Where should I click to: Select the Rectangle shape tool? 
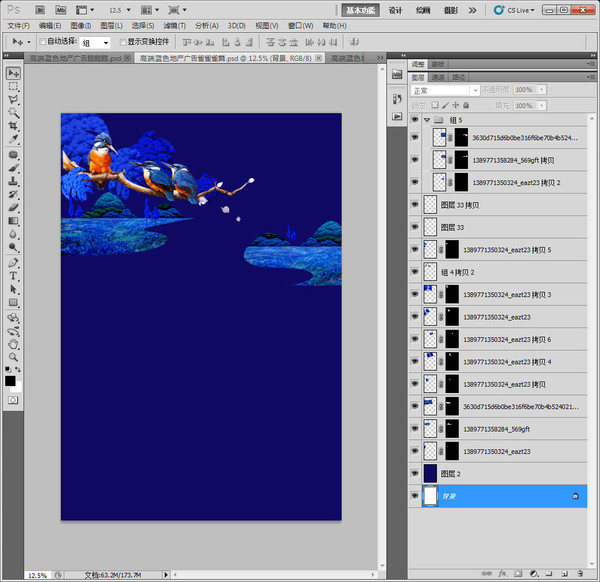click(13, 302)
